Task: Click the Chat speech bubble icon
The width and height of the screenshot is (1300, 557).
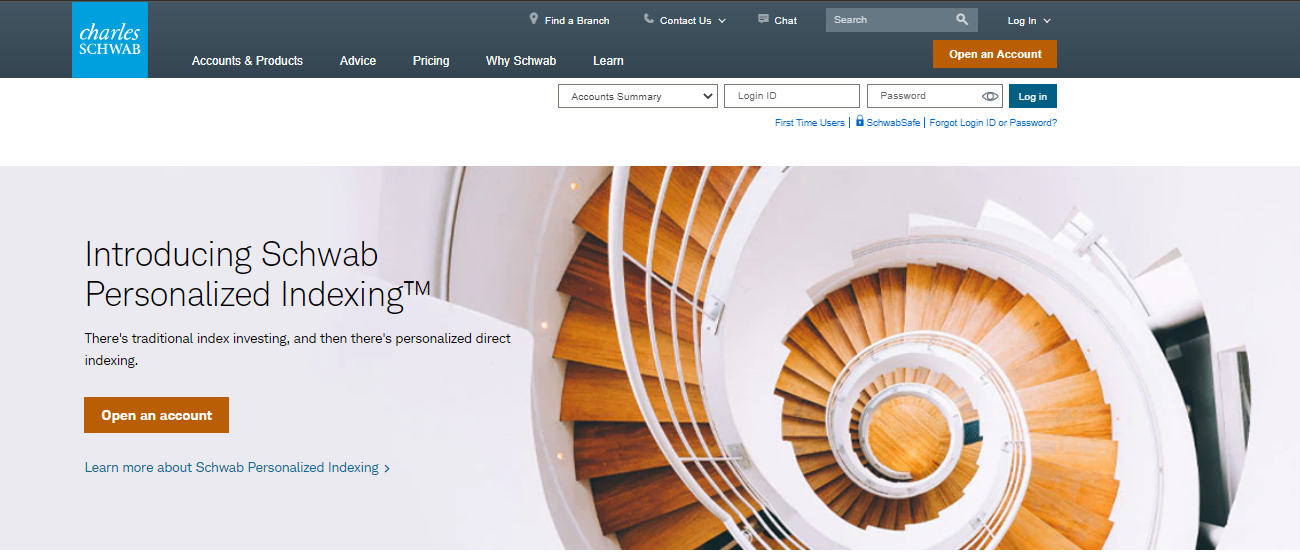Action: (764, 19)
